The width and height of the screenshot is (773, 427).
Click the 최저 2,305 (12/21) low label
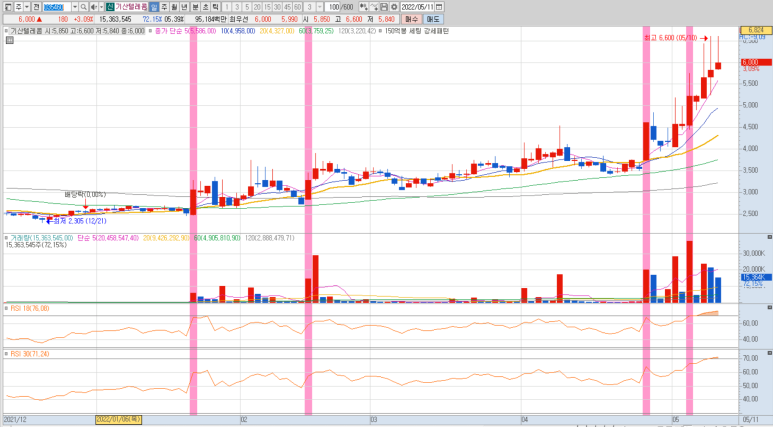80,221
